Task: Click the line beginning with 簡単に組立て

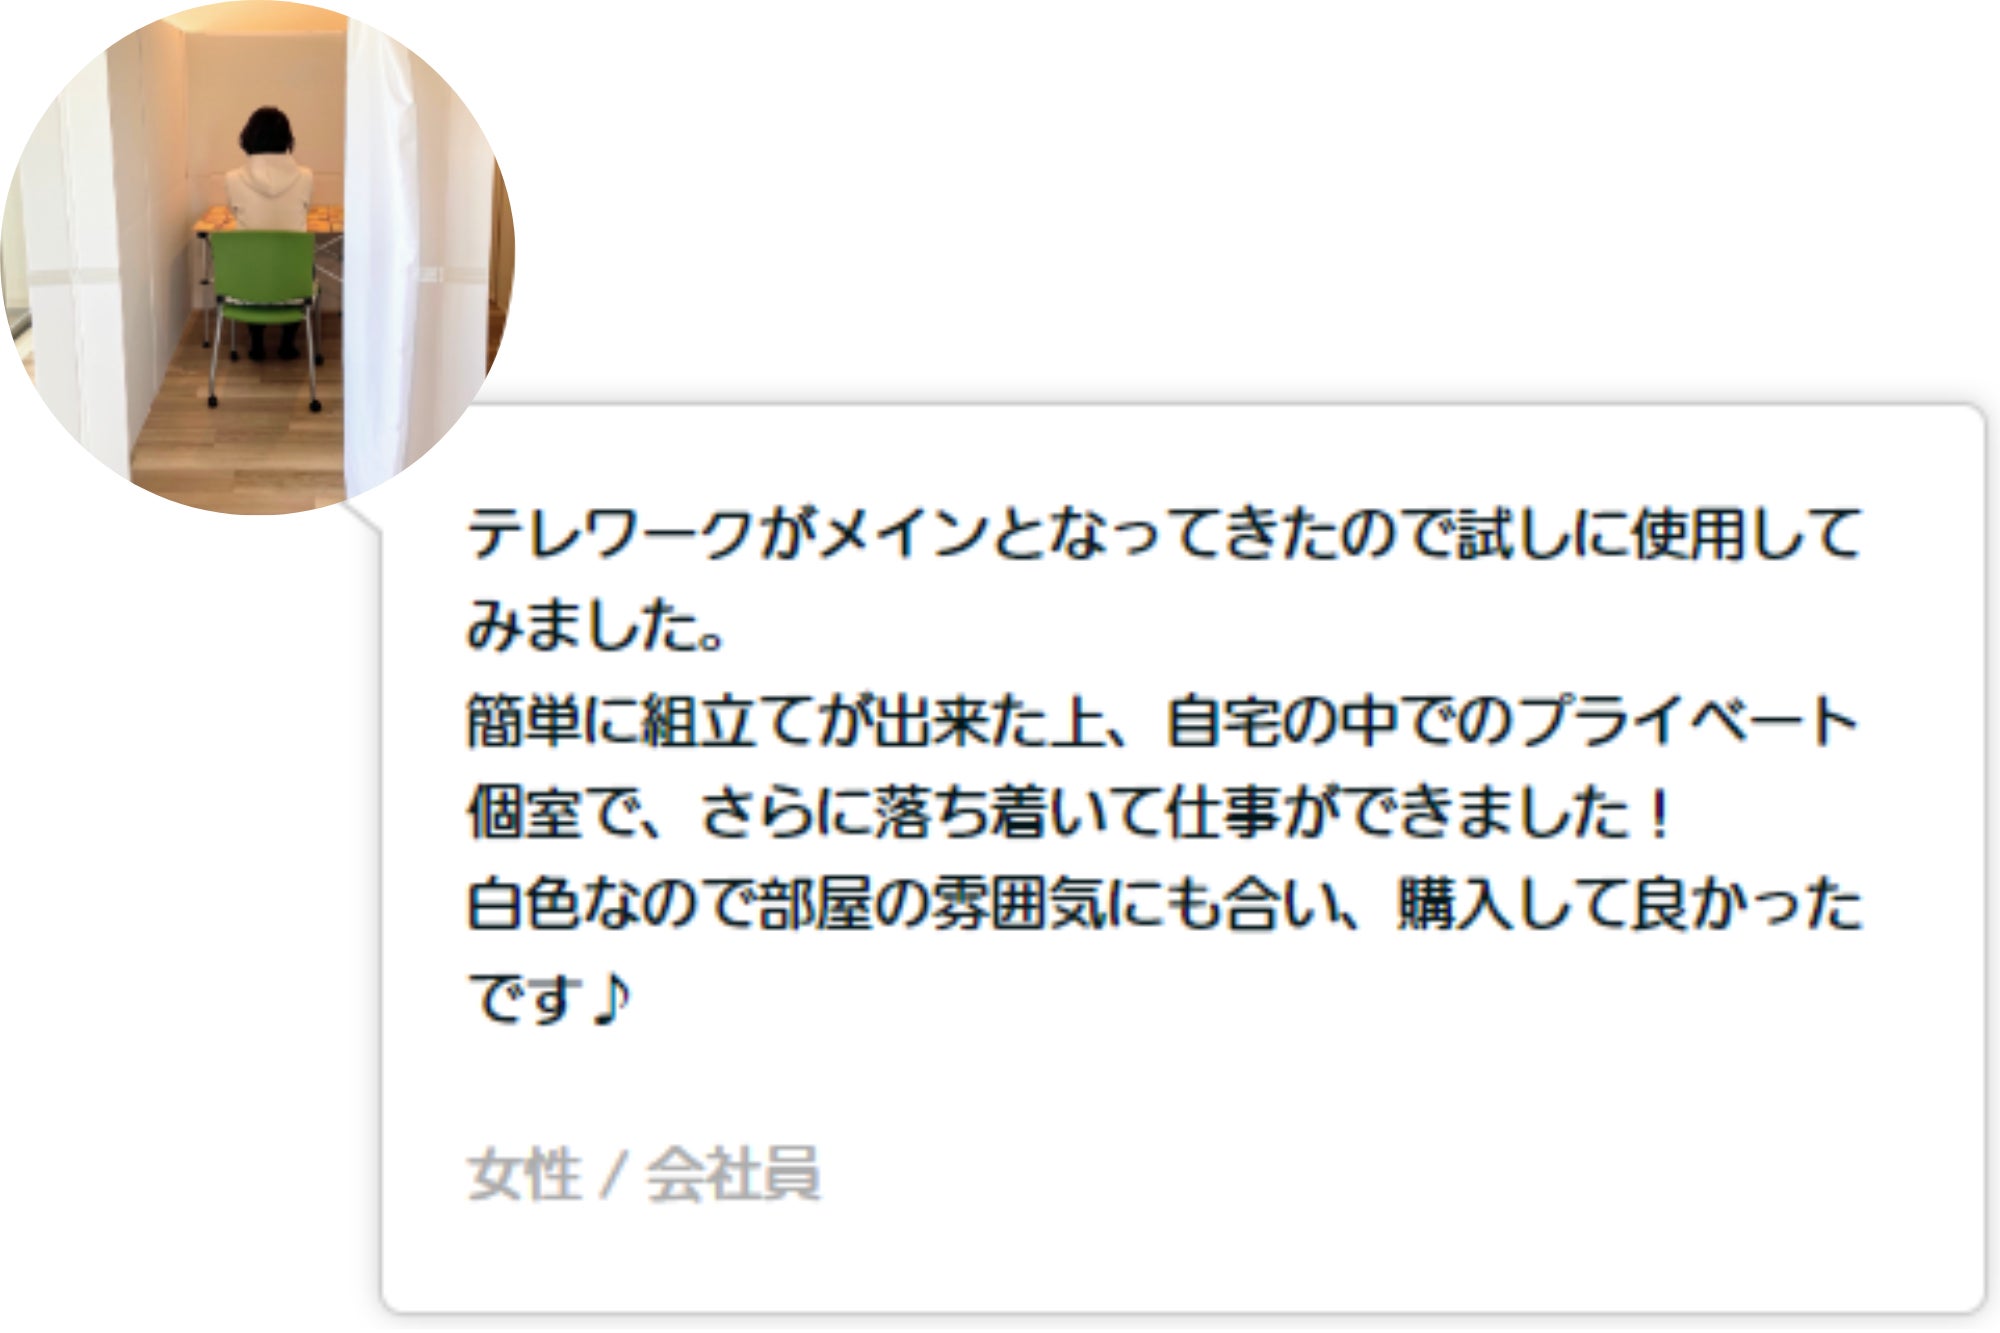Action: tap(1162, 720)
